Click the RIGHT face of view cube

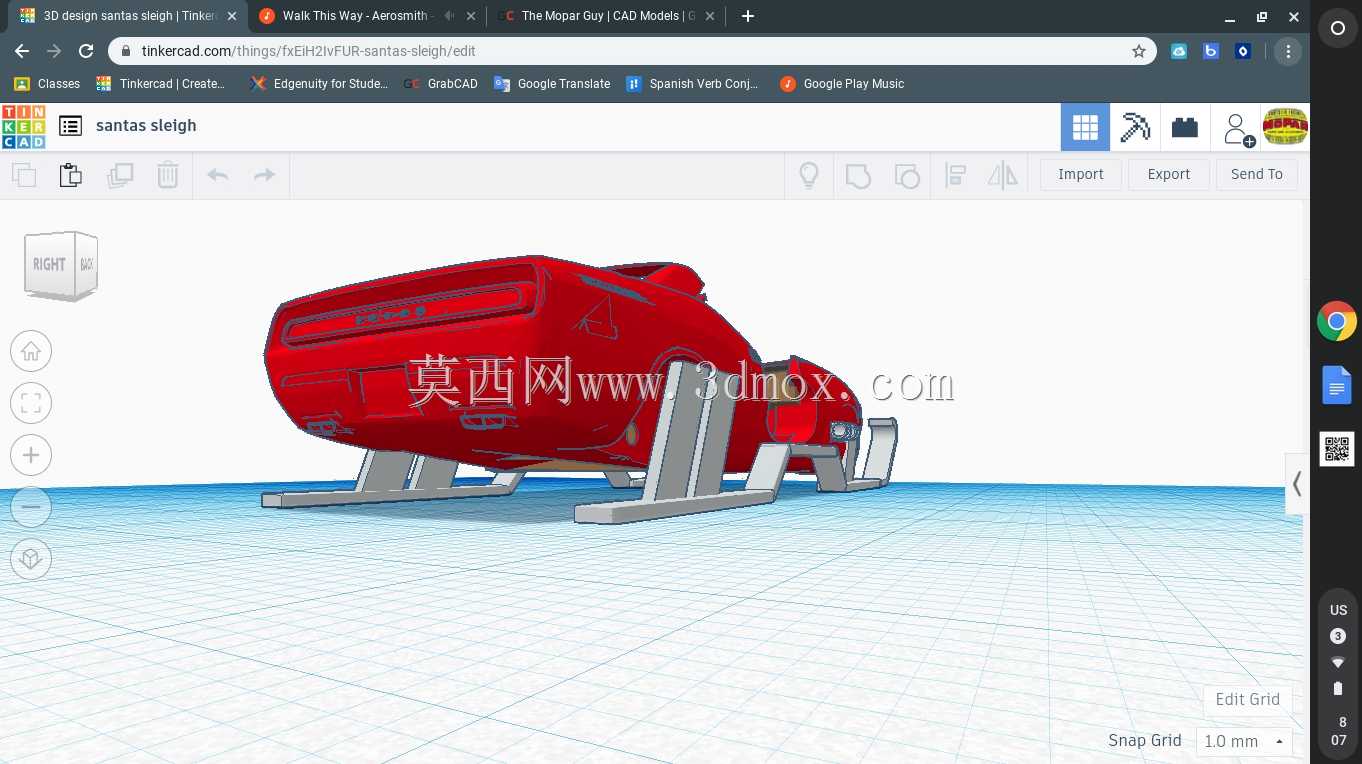click(x=48, y=264)
